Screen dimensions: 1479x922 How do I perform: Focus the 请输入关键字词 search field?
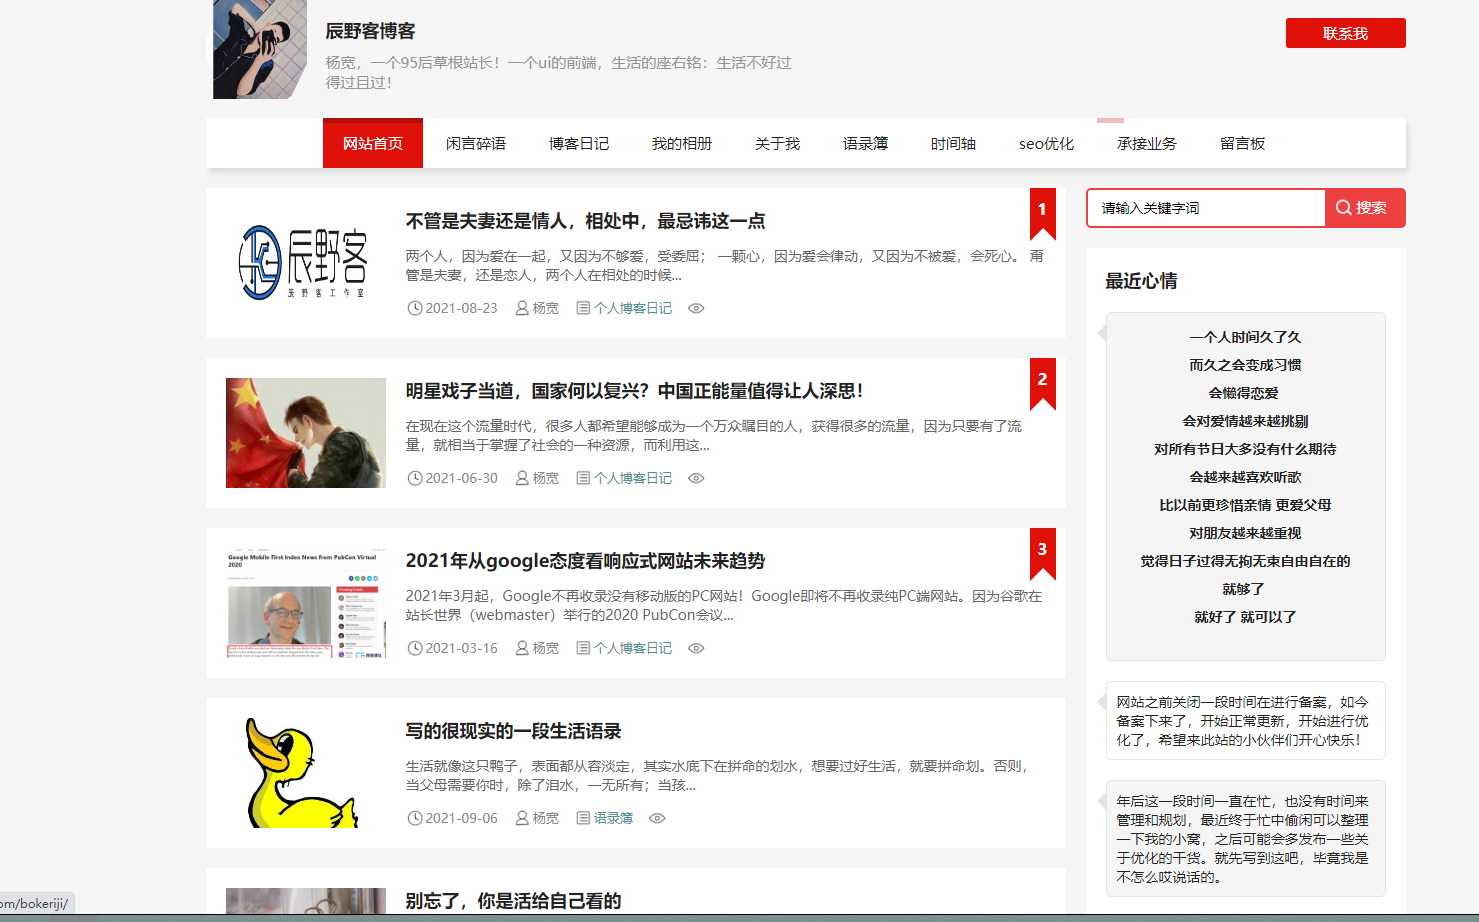coord(1206,208)
